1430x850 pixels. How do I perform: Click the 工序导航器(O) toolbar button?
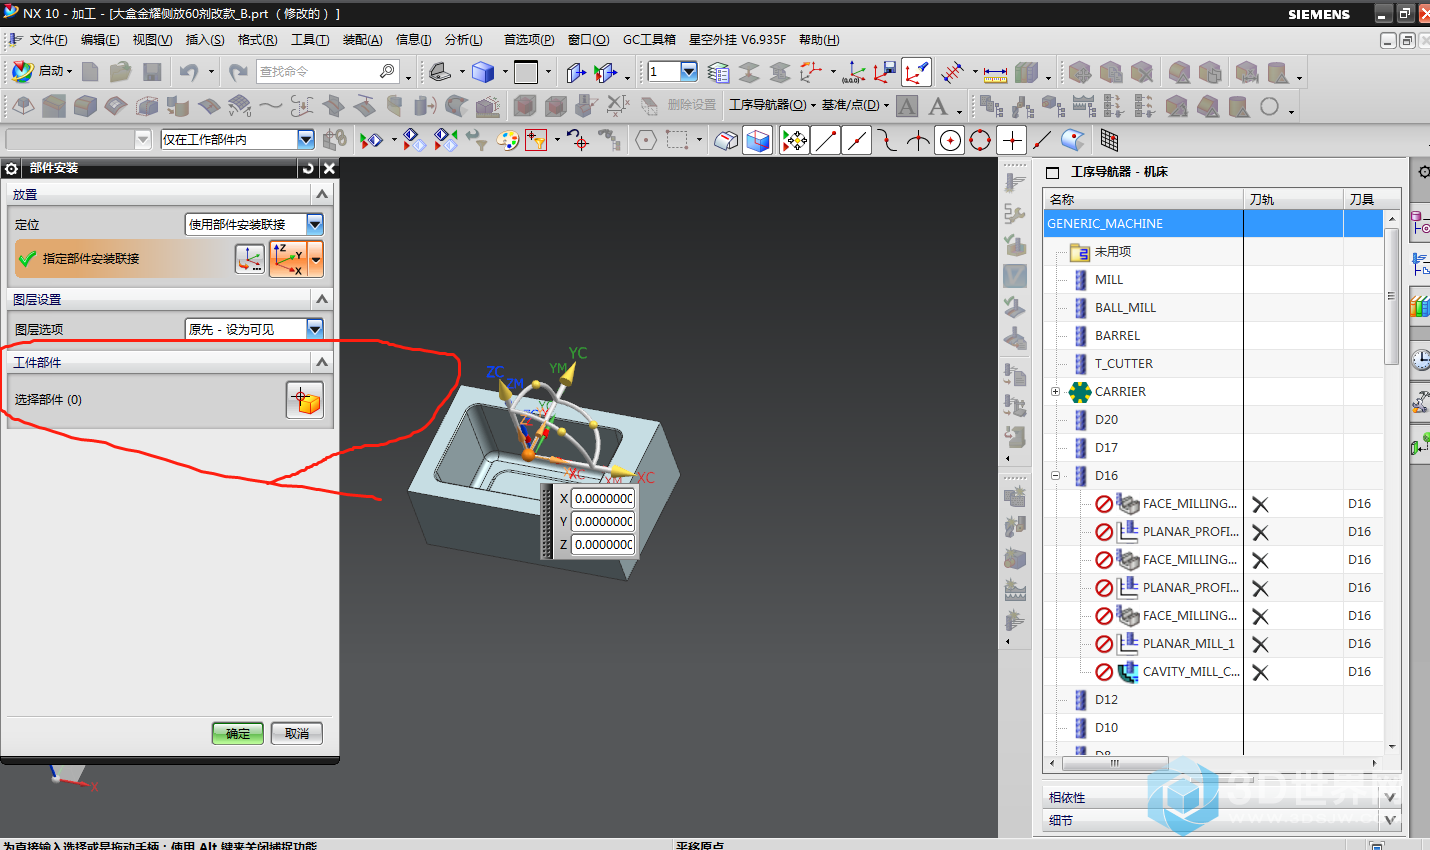(x=772, y=105)
